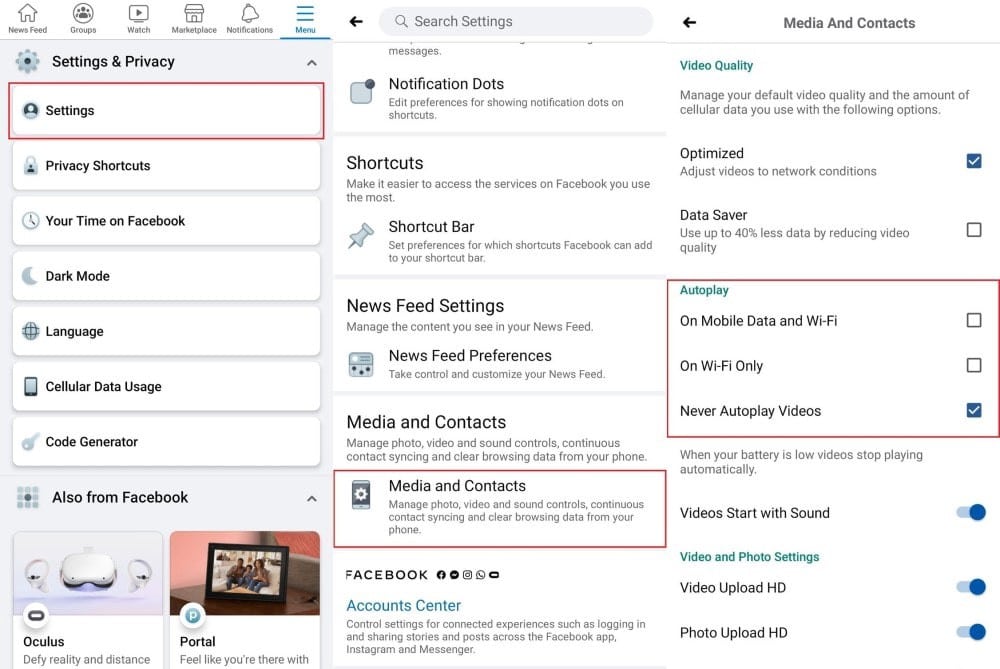Image resolution: width=1000 pixels, height=669 pixels.
Task: Click the Cellular Data Usage phone icon
Action: [31, 386]
